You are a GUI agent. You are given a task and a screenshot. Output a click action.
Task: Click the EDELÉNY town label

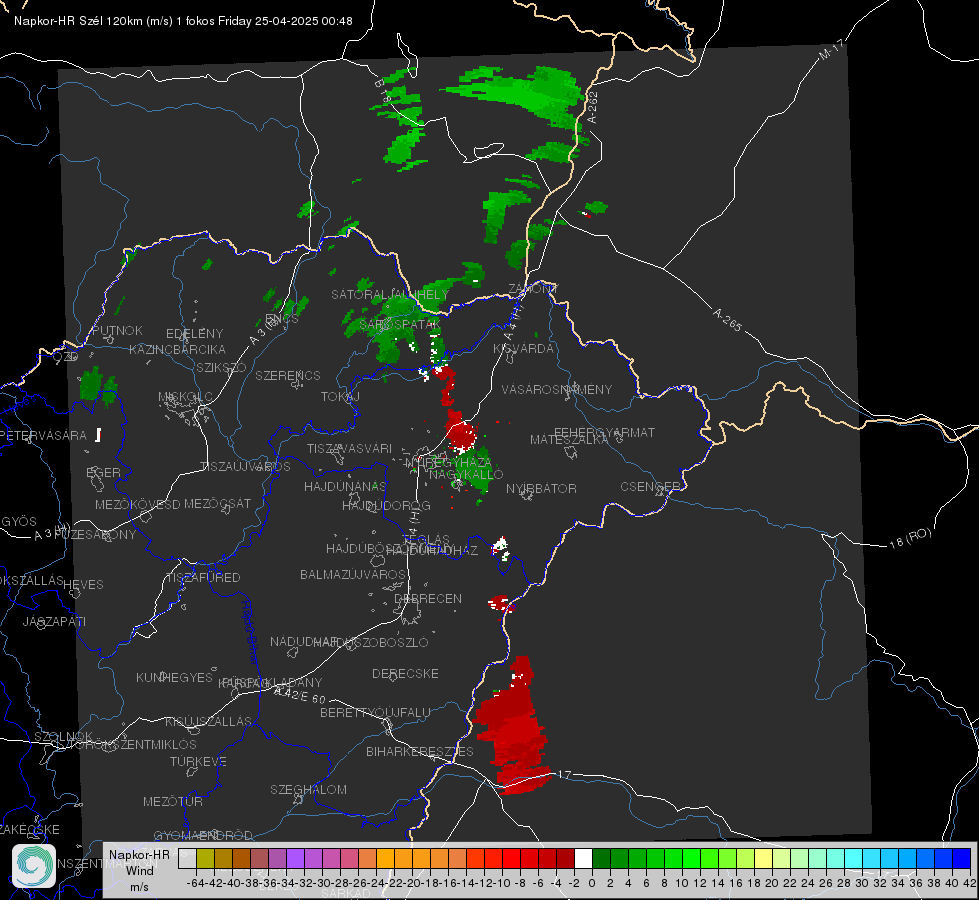(x=194, y=334)
